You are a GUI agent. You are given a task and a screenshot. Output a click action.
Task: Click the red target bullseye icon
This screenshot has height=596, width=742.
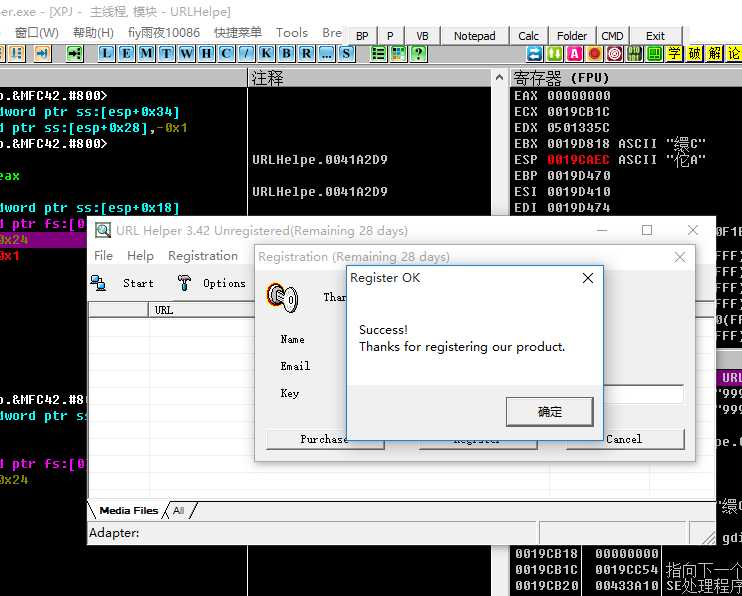point(615,53)
